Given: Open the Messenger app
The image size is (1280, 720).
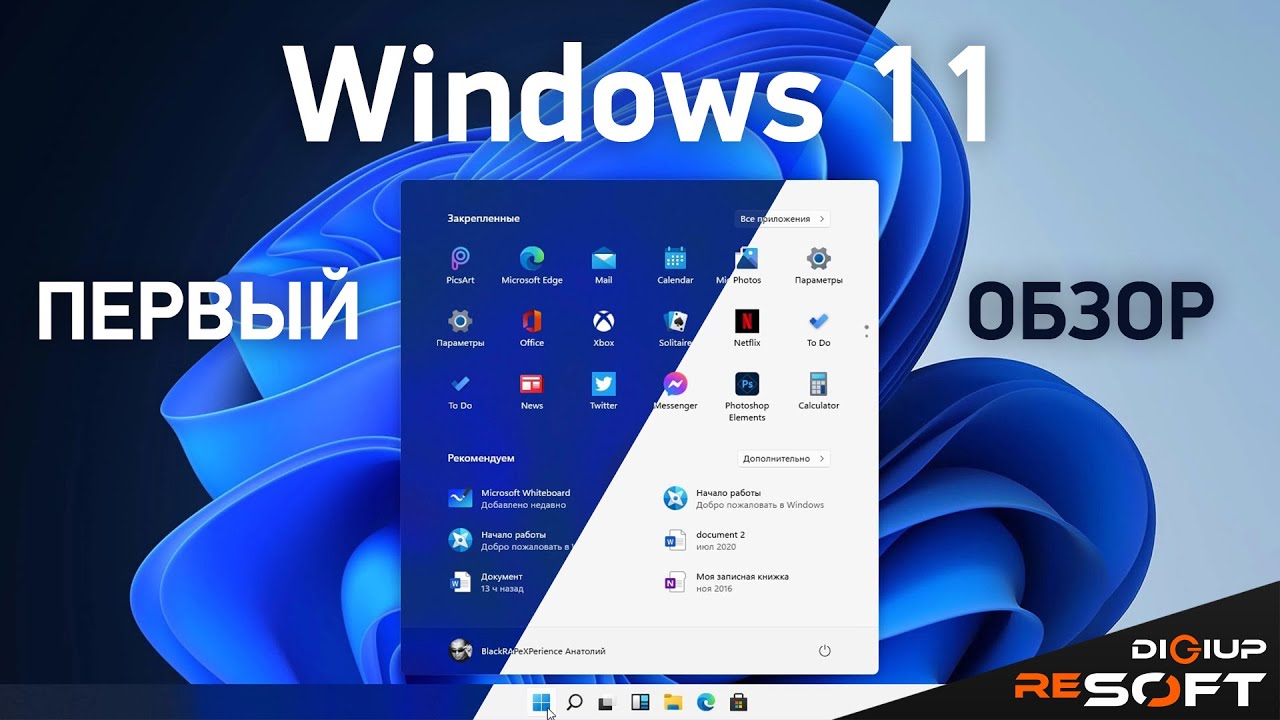Looking at the screenshot, I should point(675,391).
